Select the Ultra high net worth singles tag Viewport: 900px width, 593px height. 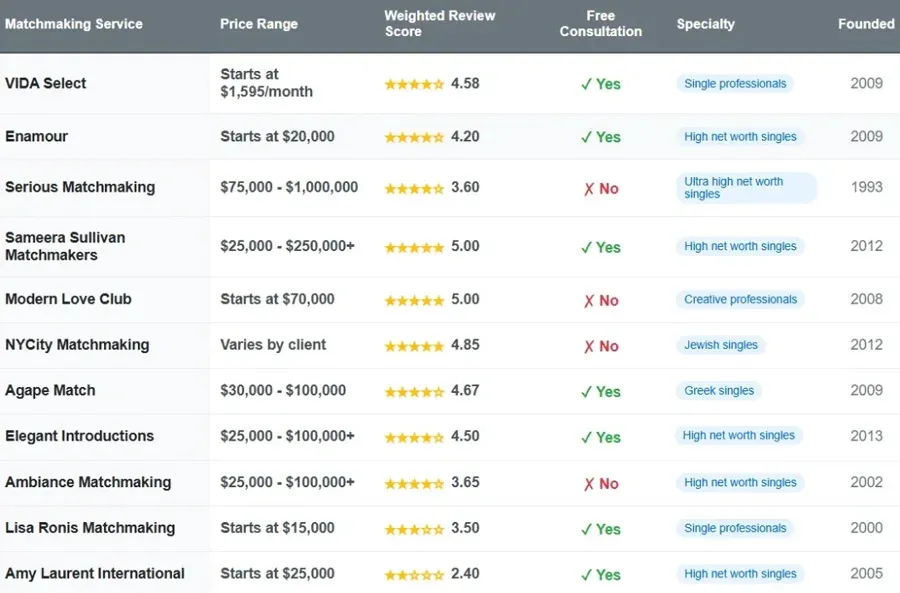746,188
